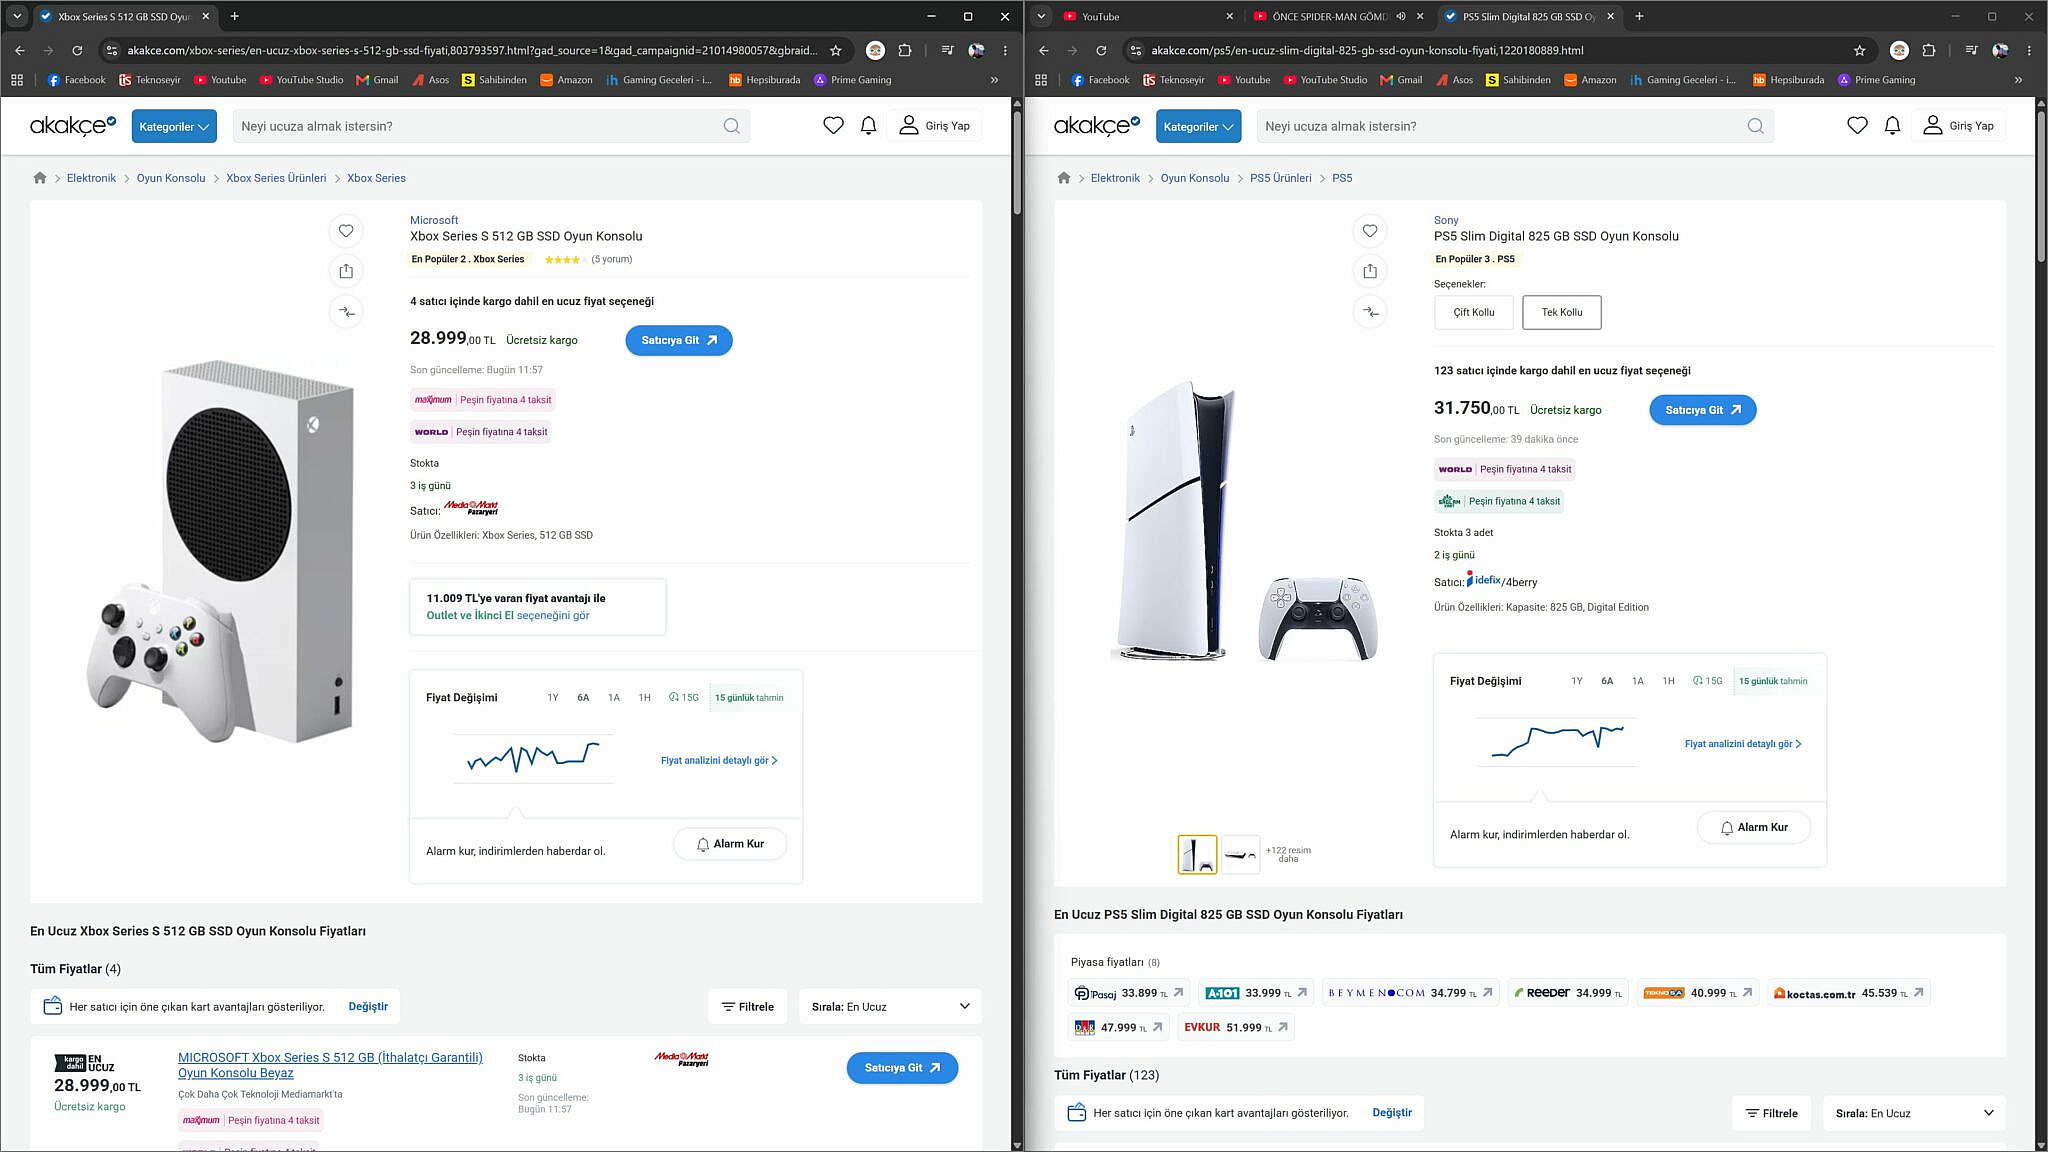The width and height of the screenshot is (2048, 1152).
Task: Select 15G range on PS5 price chart
Action: [1708, 681]
